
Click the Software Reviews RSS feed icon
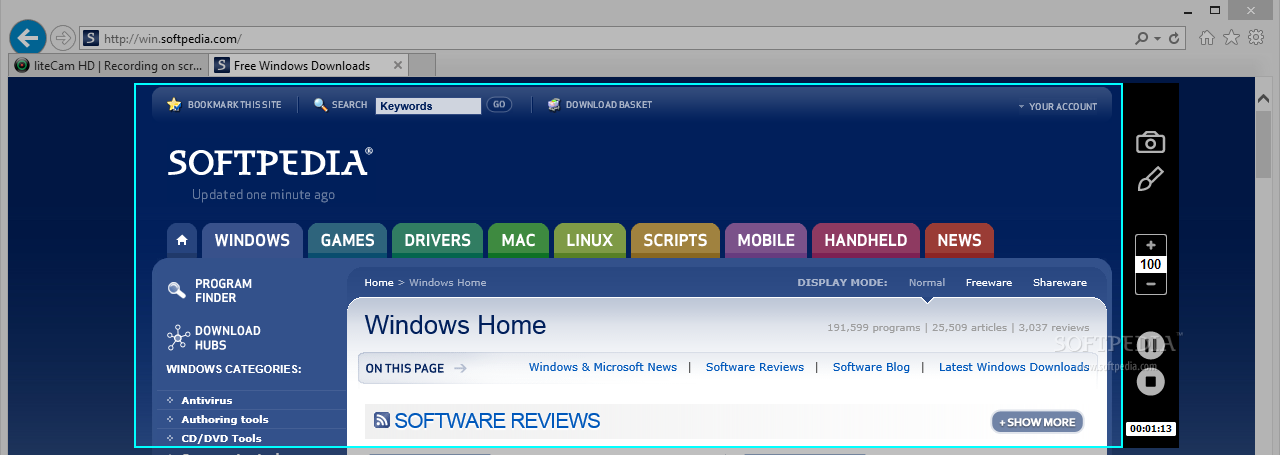click(382, 421)
